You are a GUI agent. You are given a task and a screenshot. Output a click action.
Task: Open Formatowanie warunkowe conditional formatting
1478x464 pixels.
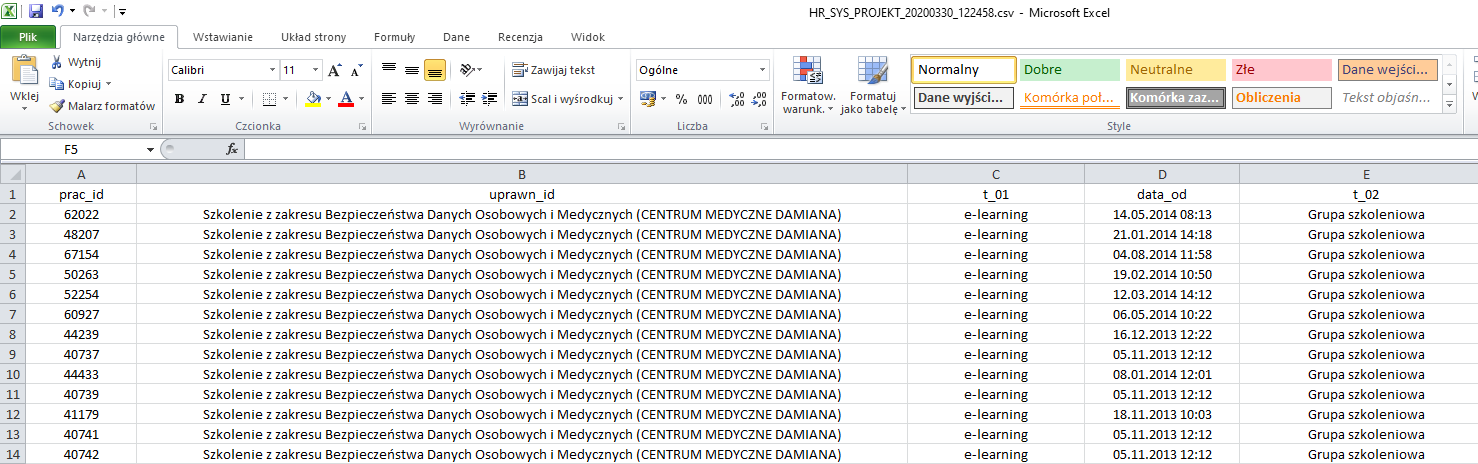click(808, 85)
